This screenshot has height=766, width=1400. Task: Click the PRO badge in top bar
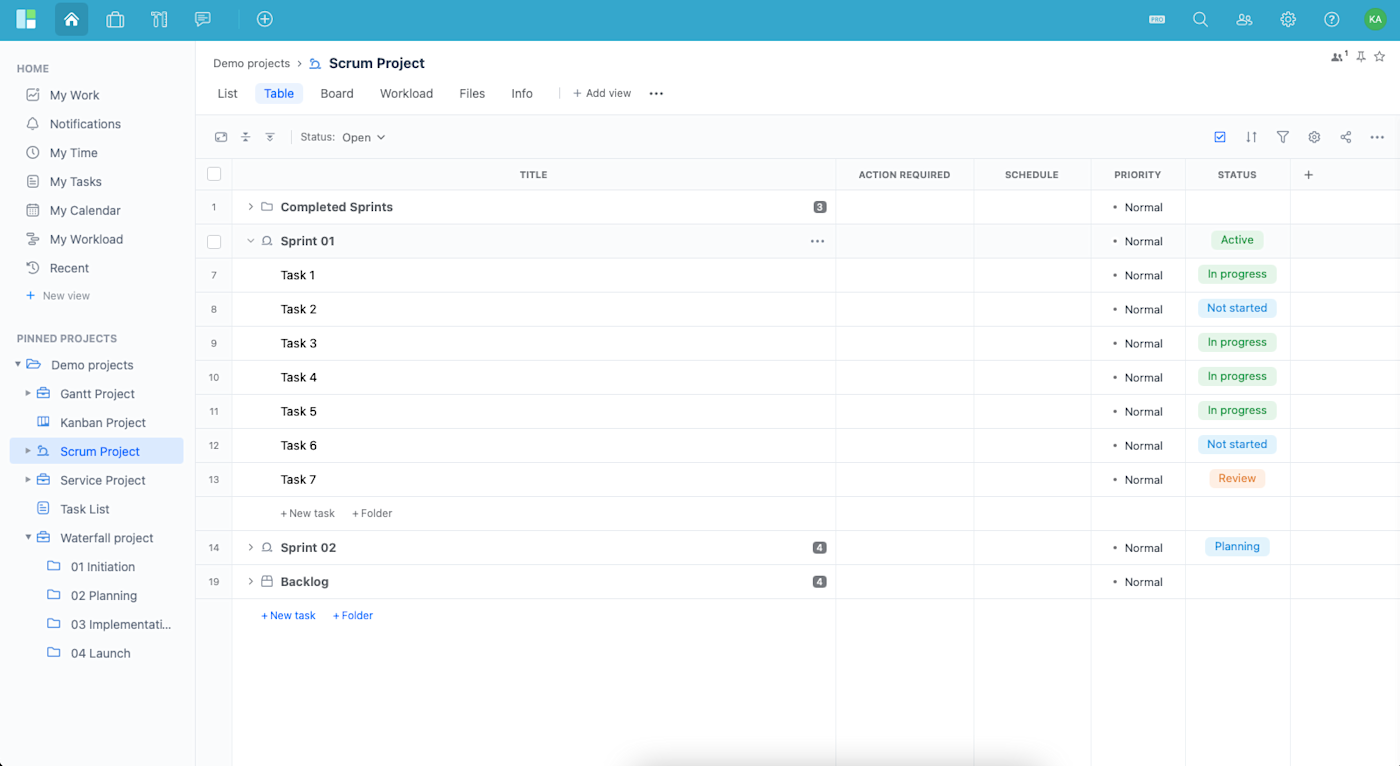(1157, 19)
